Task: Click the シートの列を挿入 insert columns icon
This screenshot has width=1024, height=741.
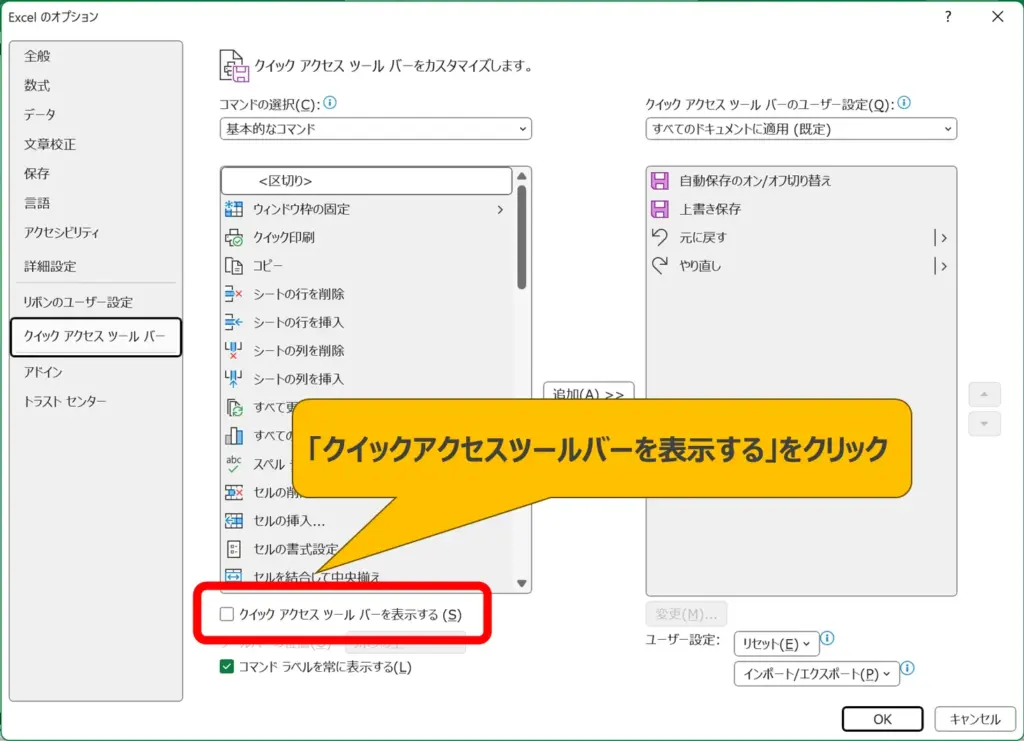Action: coord(234,379)
